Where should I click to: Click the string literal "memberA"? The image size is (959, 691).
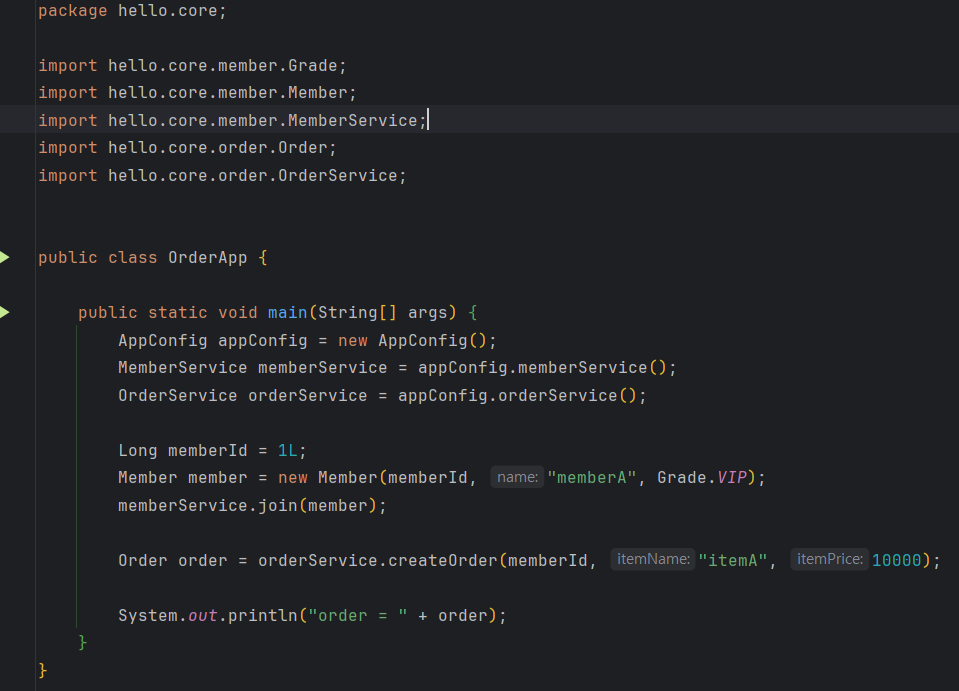[591, 478]
